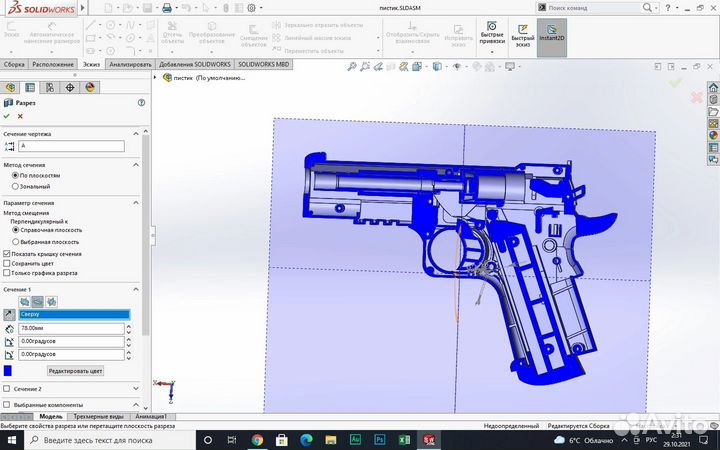The height and width of the screenshot is (450, 720).
Task: Click Zoom to Area in view toolbar
Action: (x=365, y=67)
